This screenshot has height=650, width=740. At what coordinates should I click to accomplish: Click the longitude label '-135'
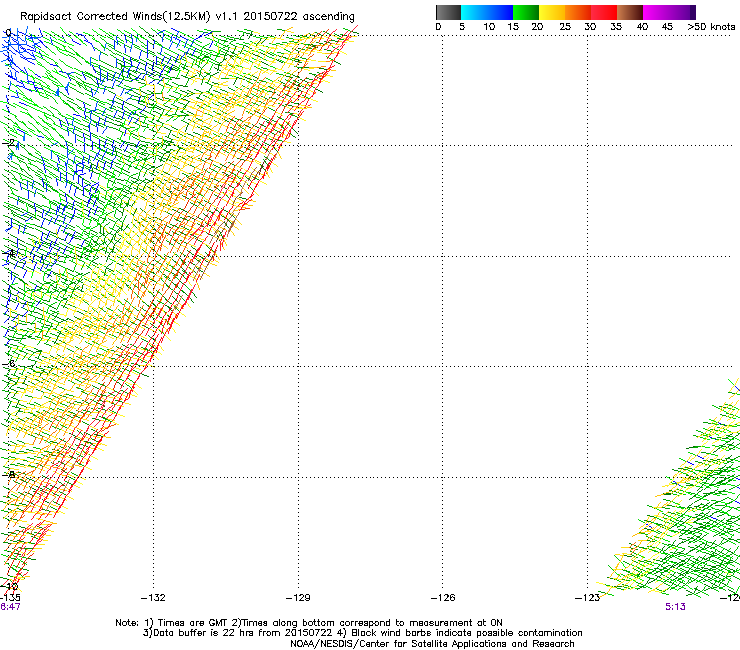click(10, 598)
